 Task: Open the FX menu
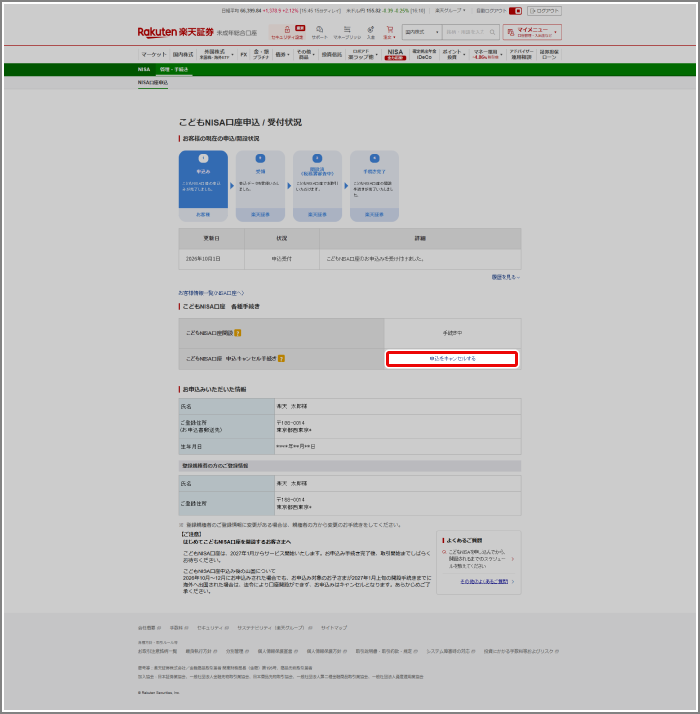(244, 54)
